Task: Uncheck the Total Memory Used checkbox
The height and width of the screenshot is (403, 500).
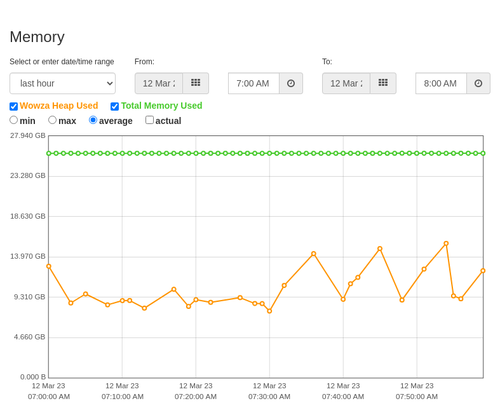Action: [x=115, y=106]
